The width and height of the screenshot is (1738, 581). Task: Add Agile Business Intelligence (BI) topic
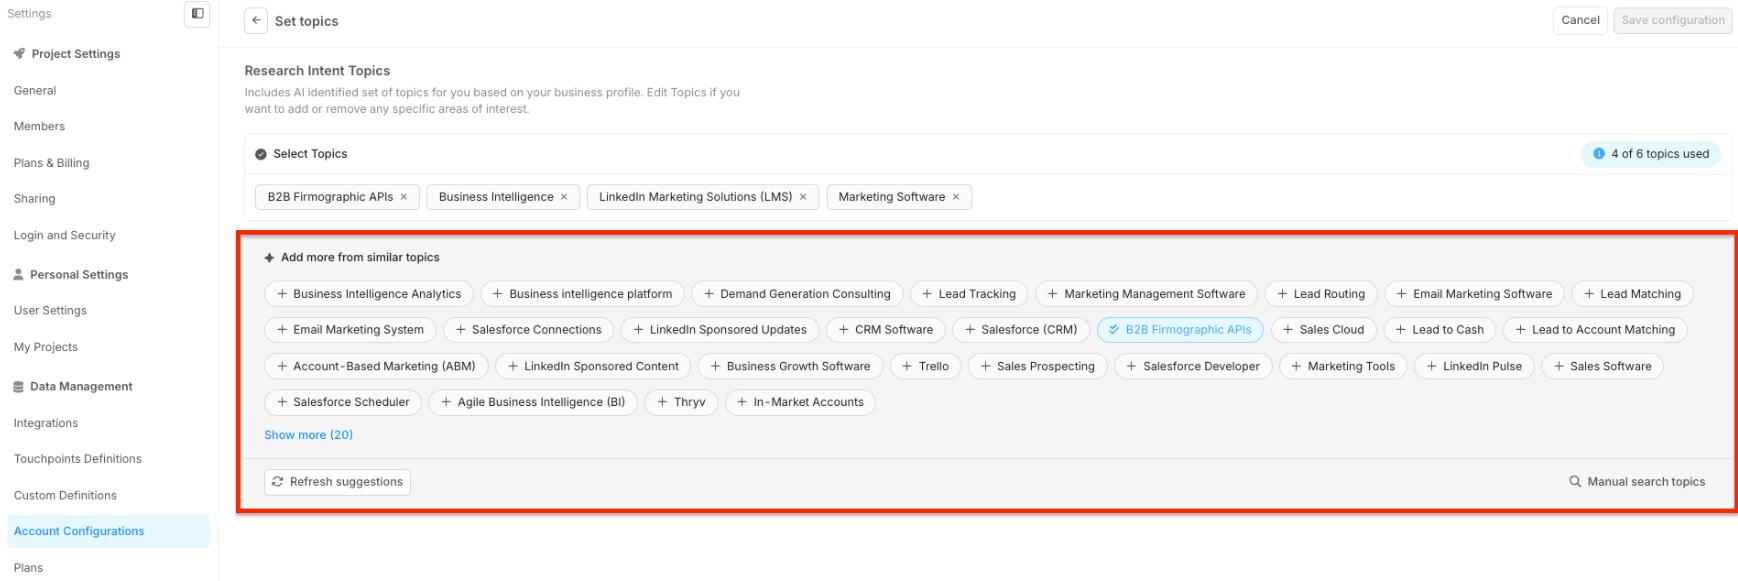point(533,402)
